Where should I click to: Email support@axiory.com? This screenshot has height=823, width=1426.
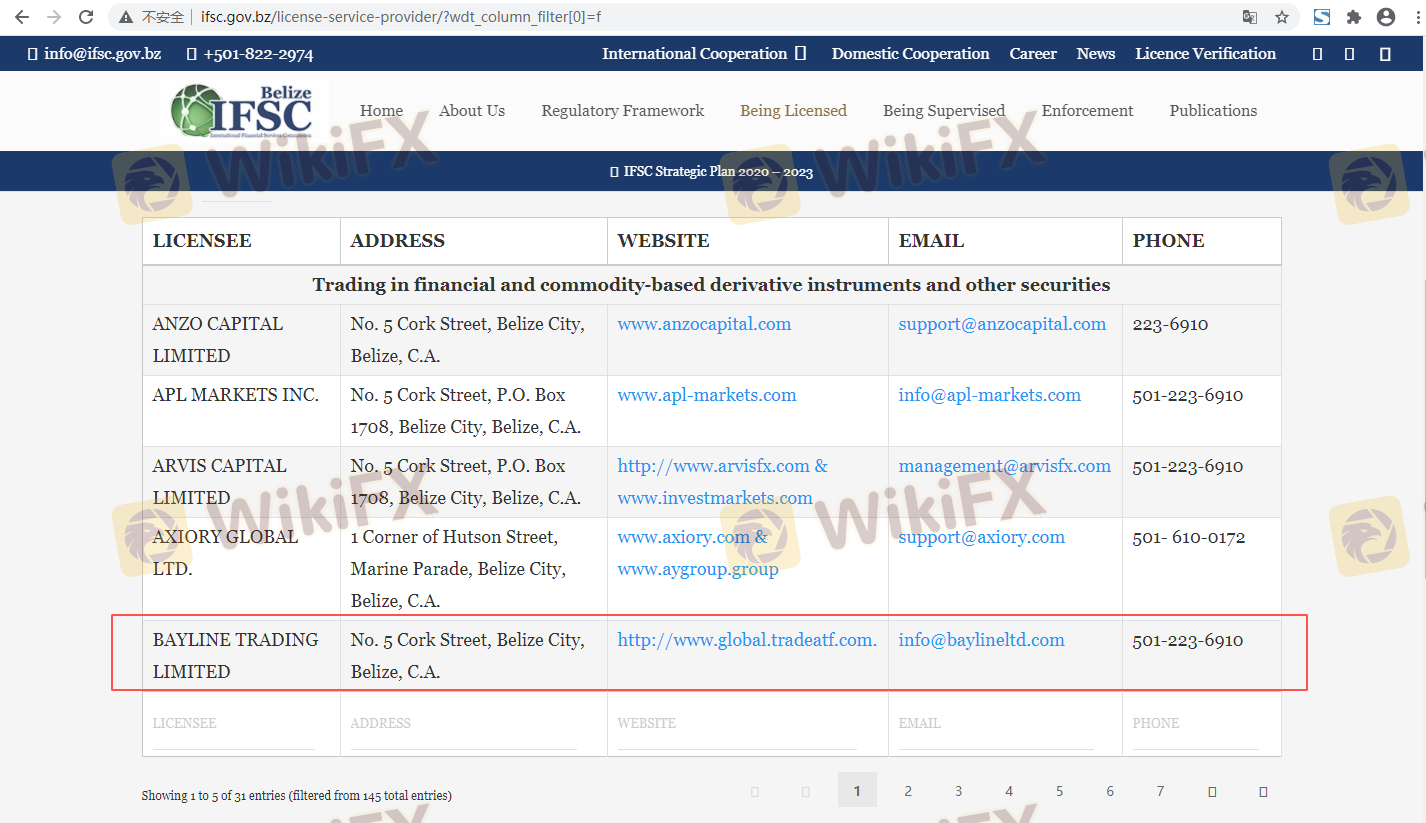(981, 537)
